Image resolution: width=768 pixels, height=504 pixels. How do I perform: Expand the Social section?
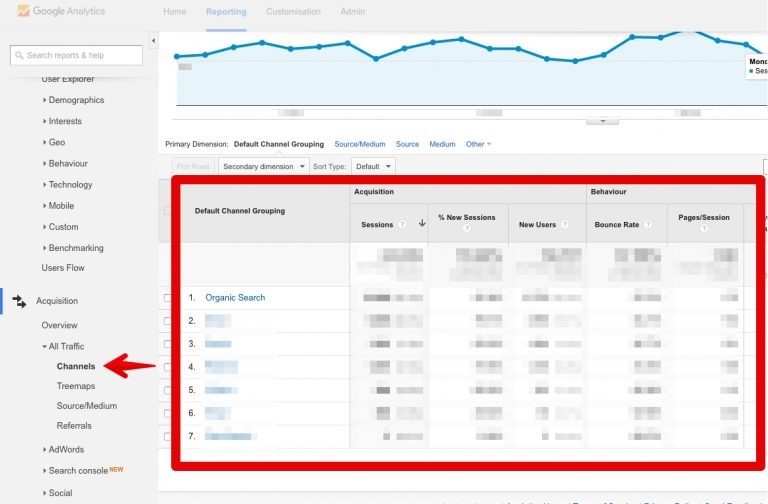(x=57, y=493)
